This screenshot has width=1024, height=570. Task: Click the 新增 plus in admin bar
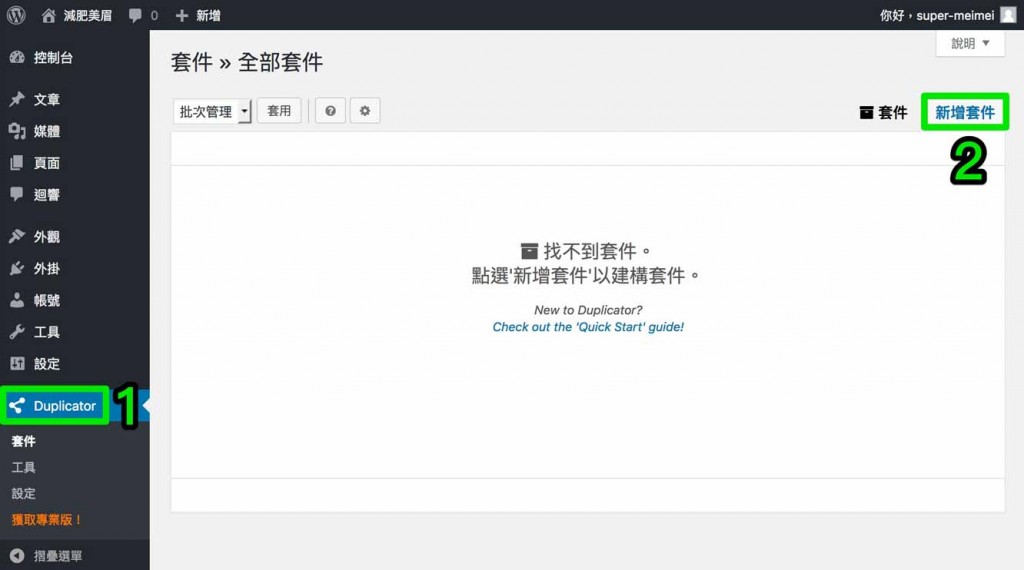(199, 15)
